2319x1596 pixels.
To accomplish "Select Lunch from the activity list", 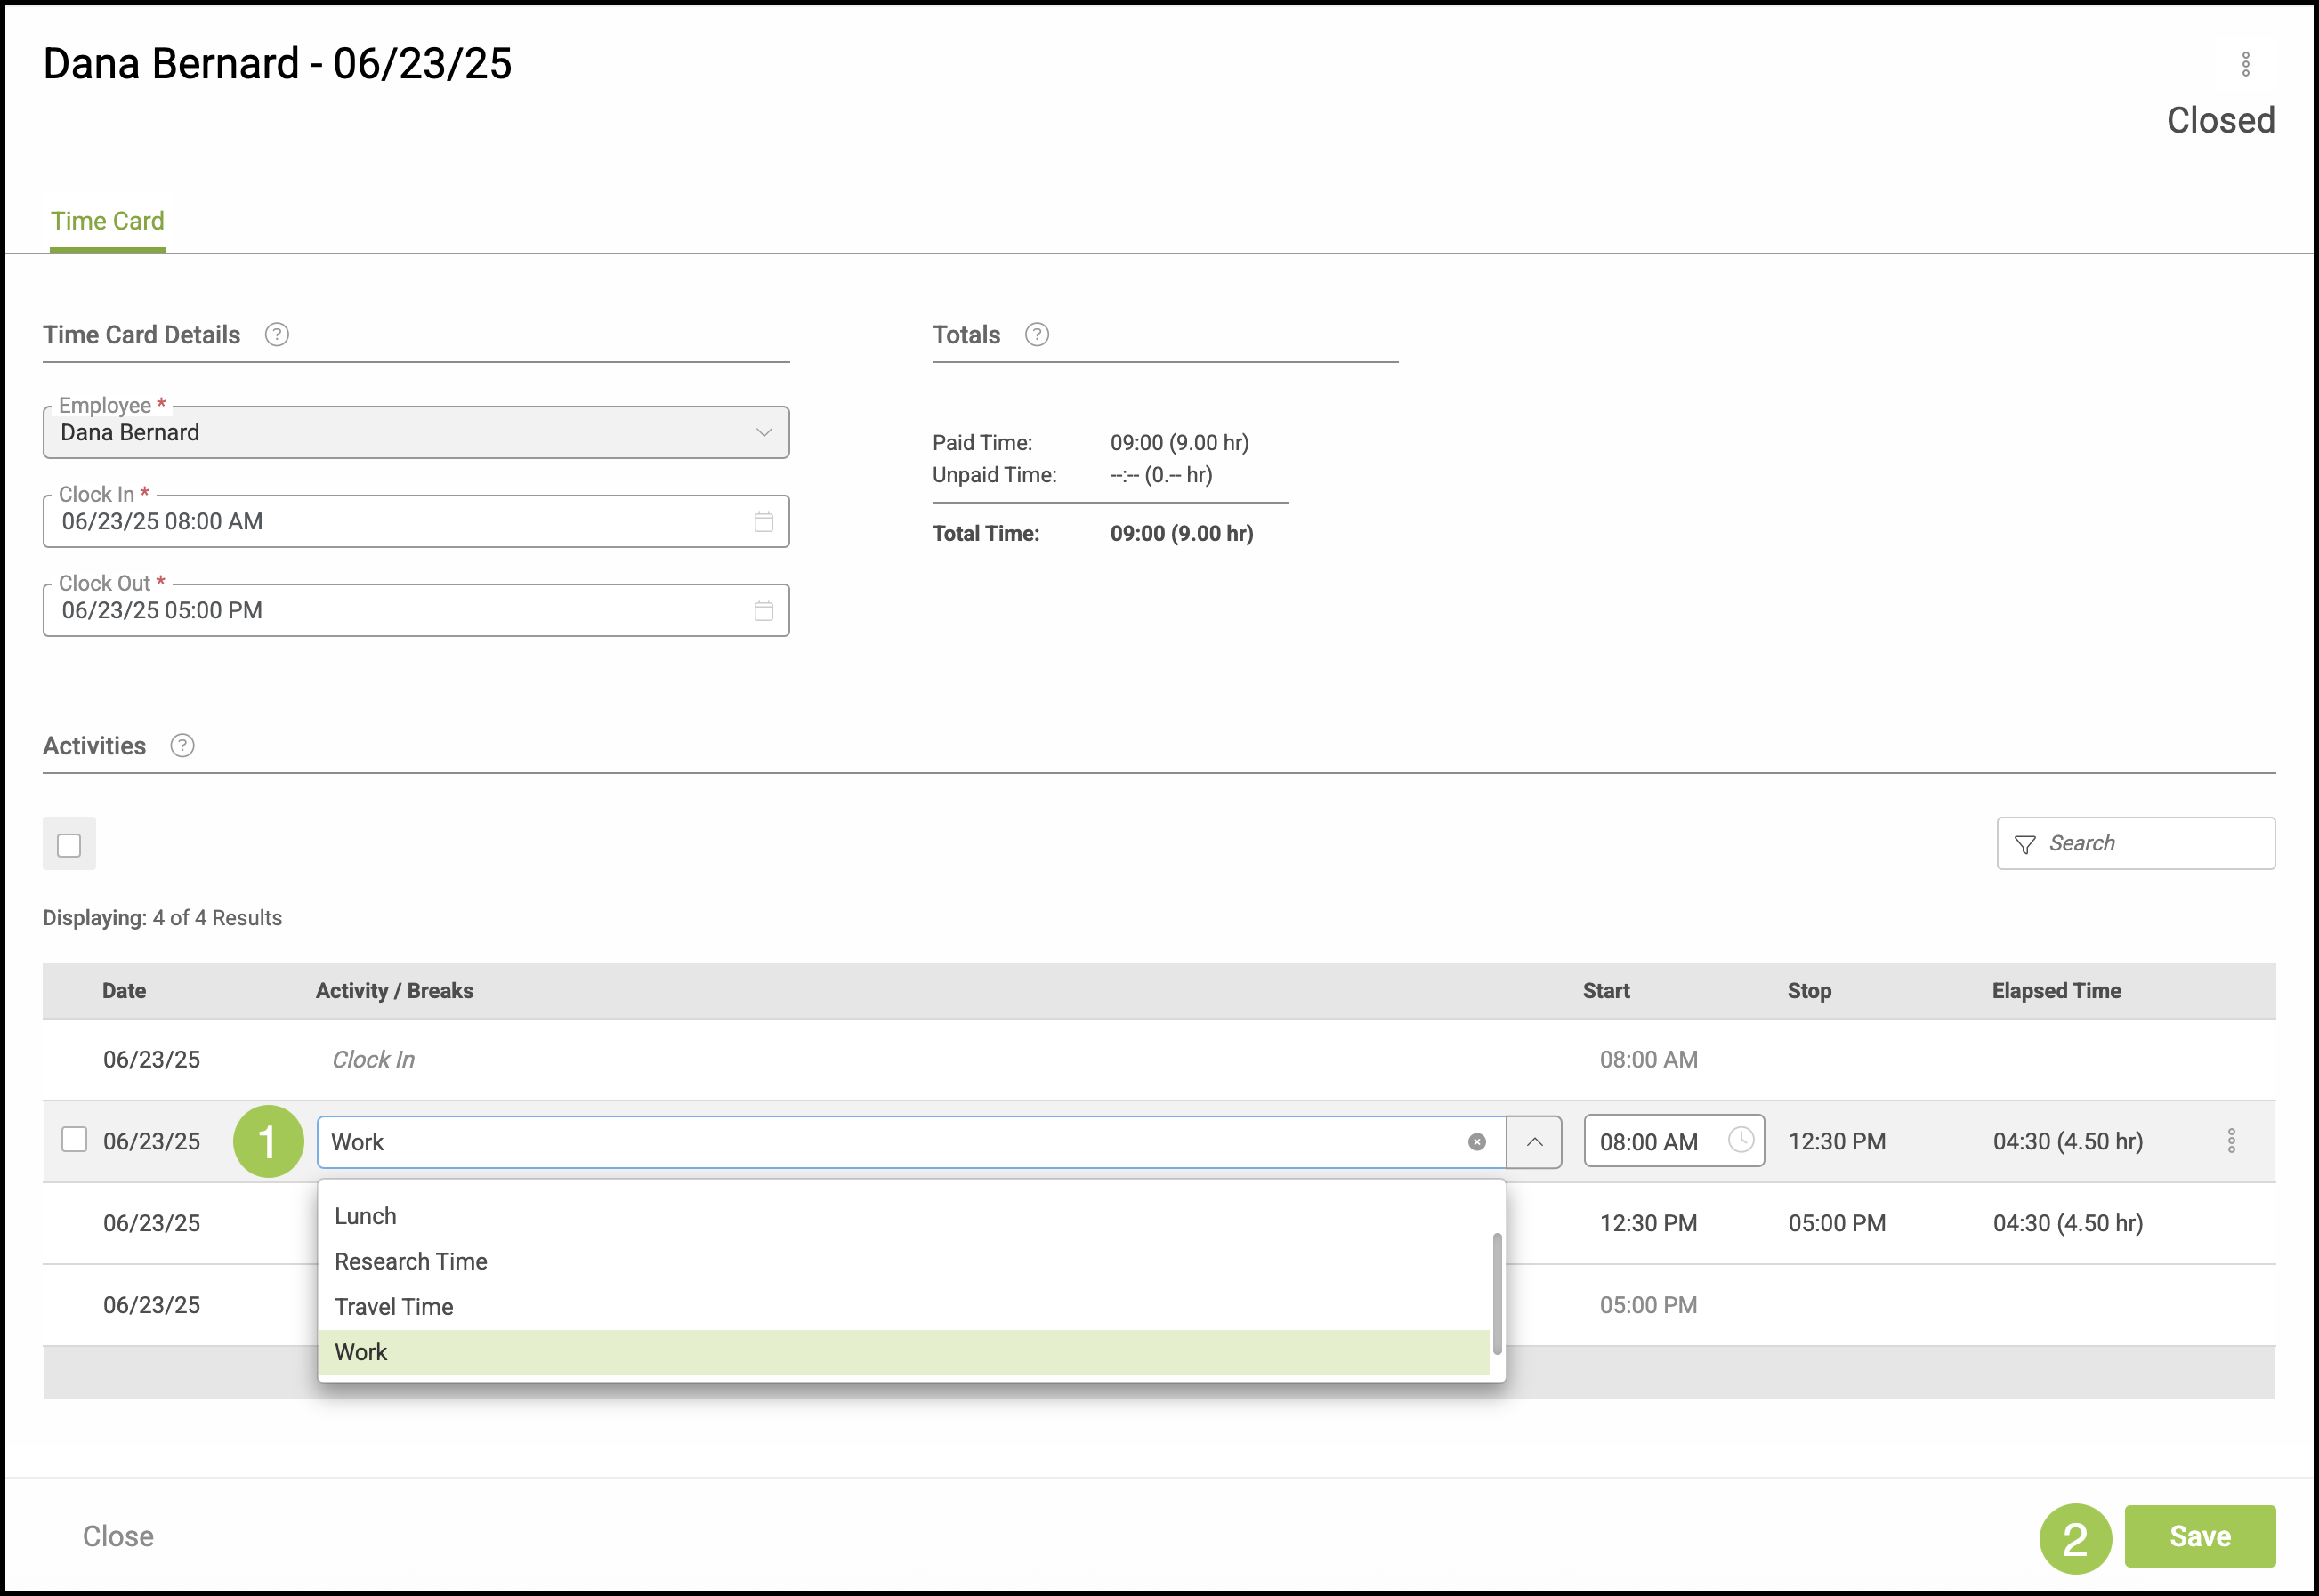I will pos(366,1216).
